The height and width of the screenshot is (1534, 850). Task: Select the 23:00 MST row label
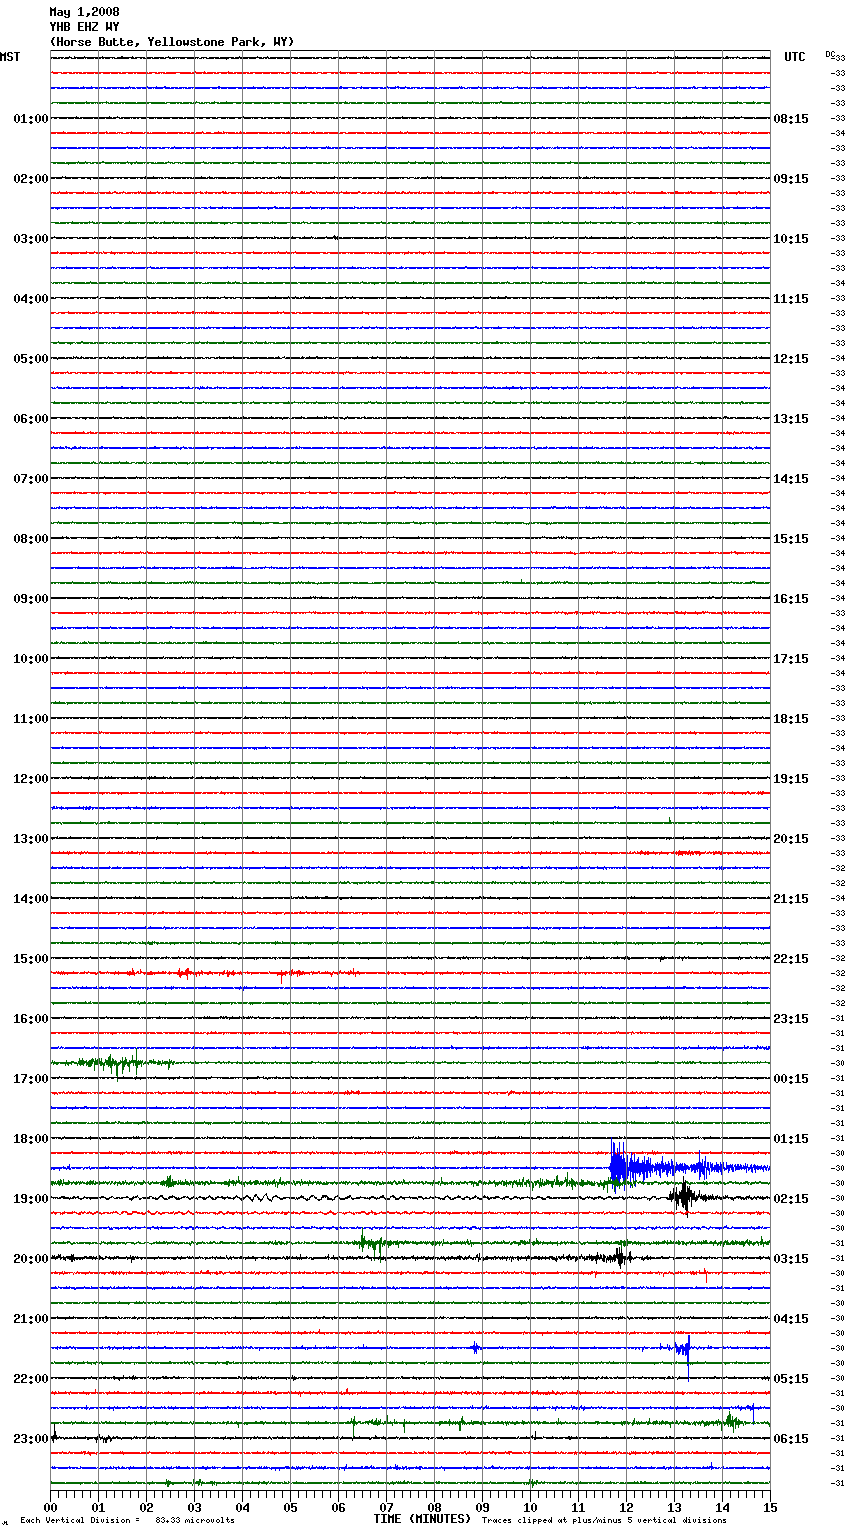click(31, 1439)
